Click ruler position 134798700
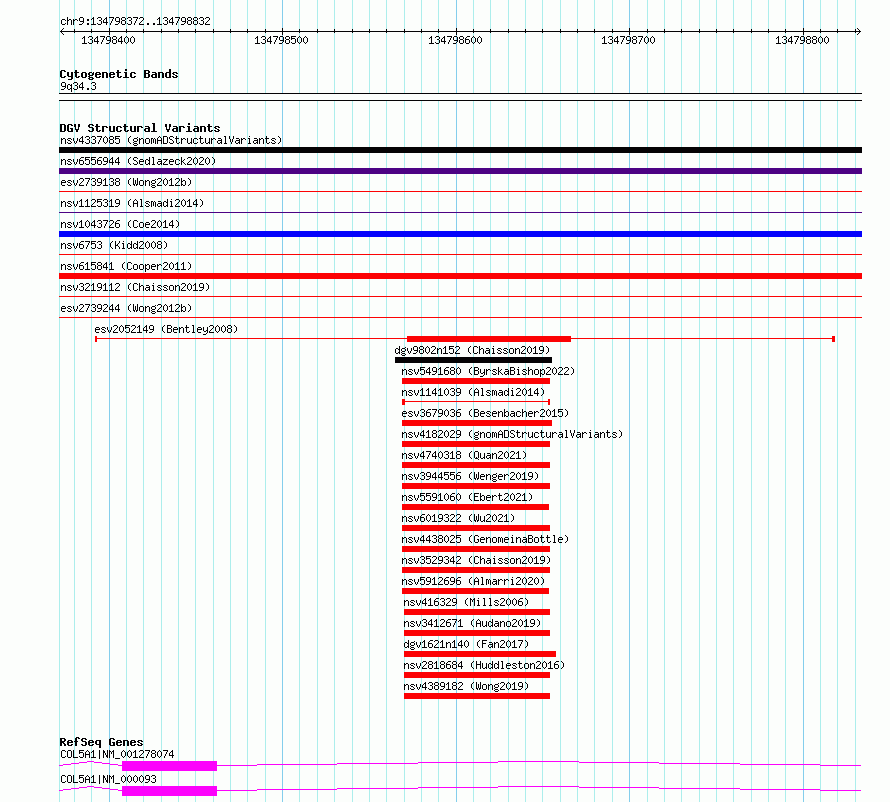 [628, 40]
